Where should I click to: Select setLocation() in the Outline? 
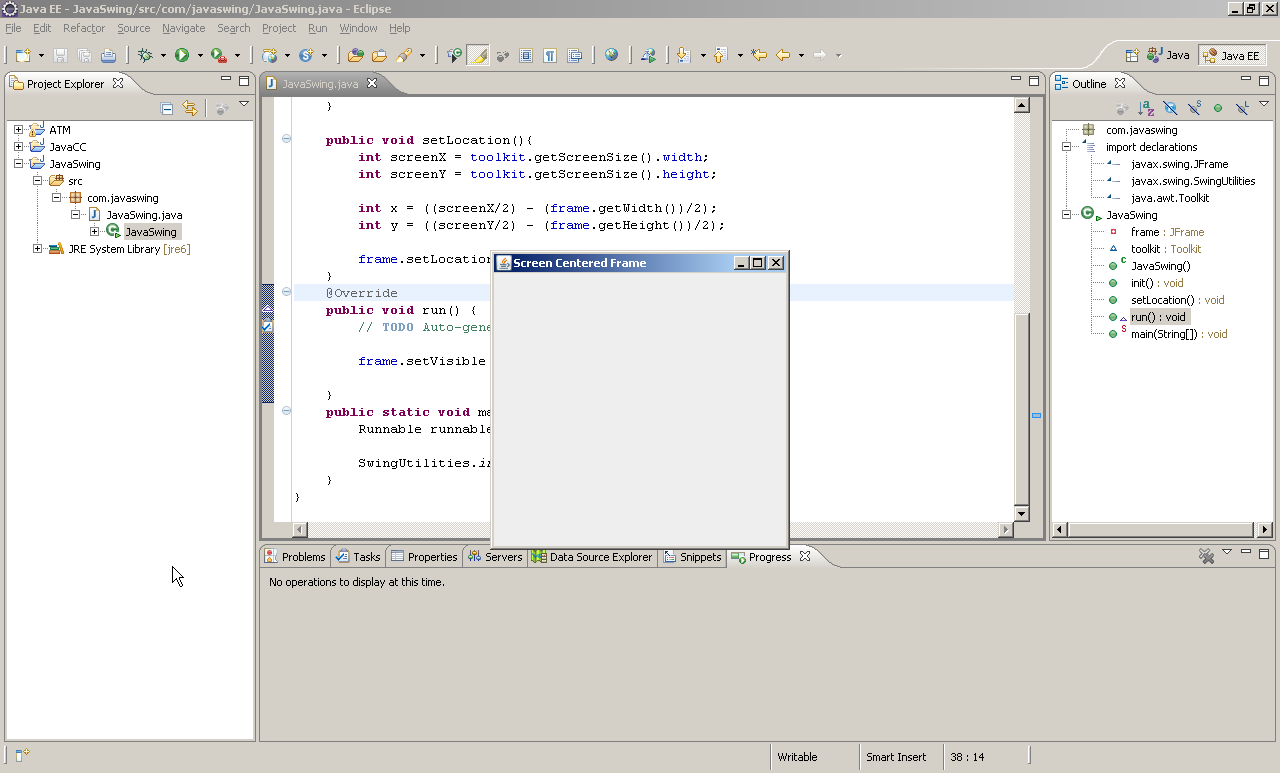tap(1162, 300)
